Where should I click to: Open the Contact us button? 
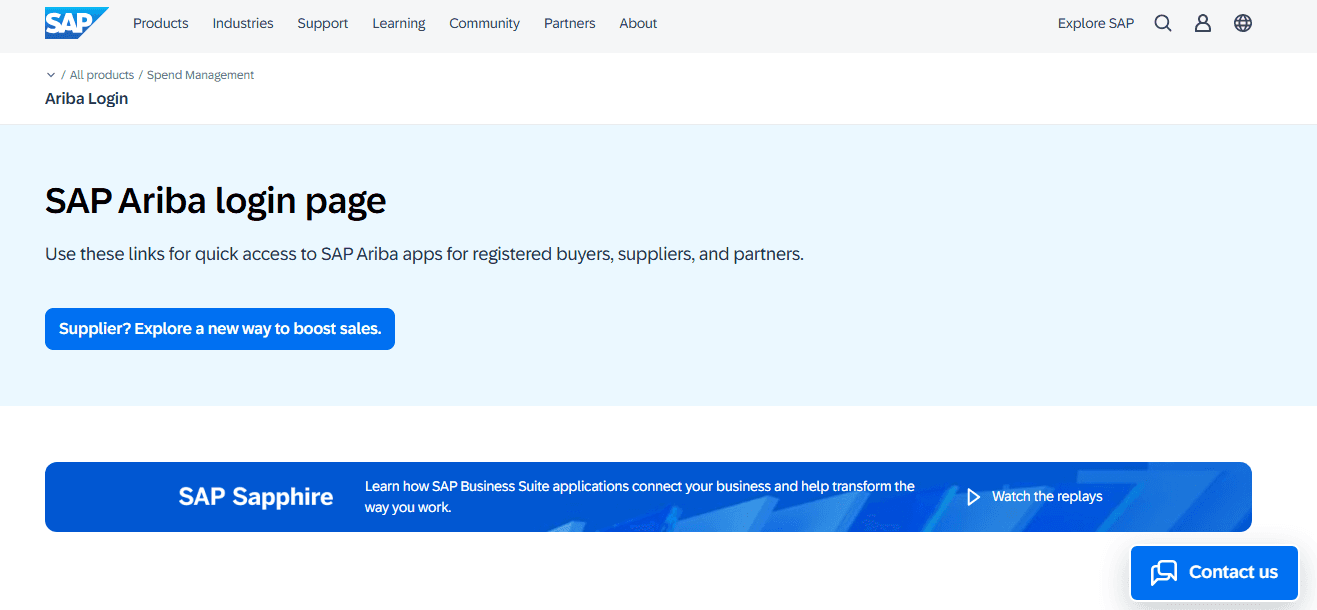[1215, 573]
